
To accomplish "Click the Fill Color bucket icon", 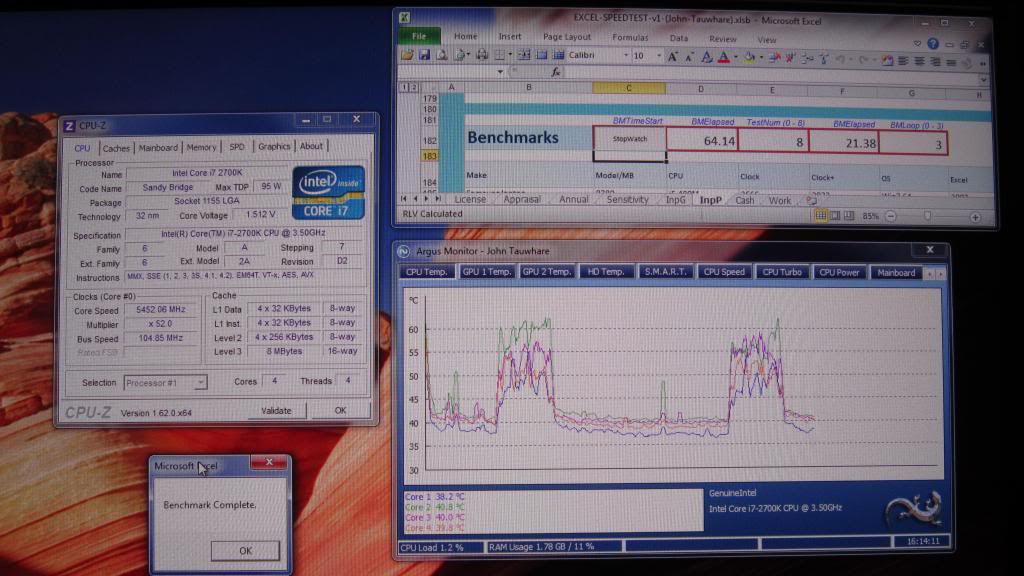I will tap(749, 59).
